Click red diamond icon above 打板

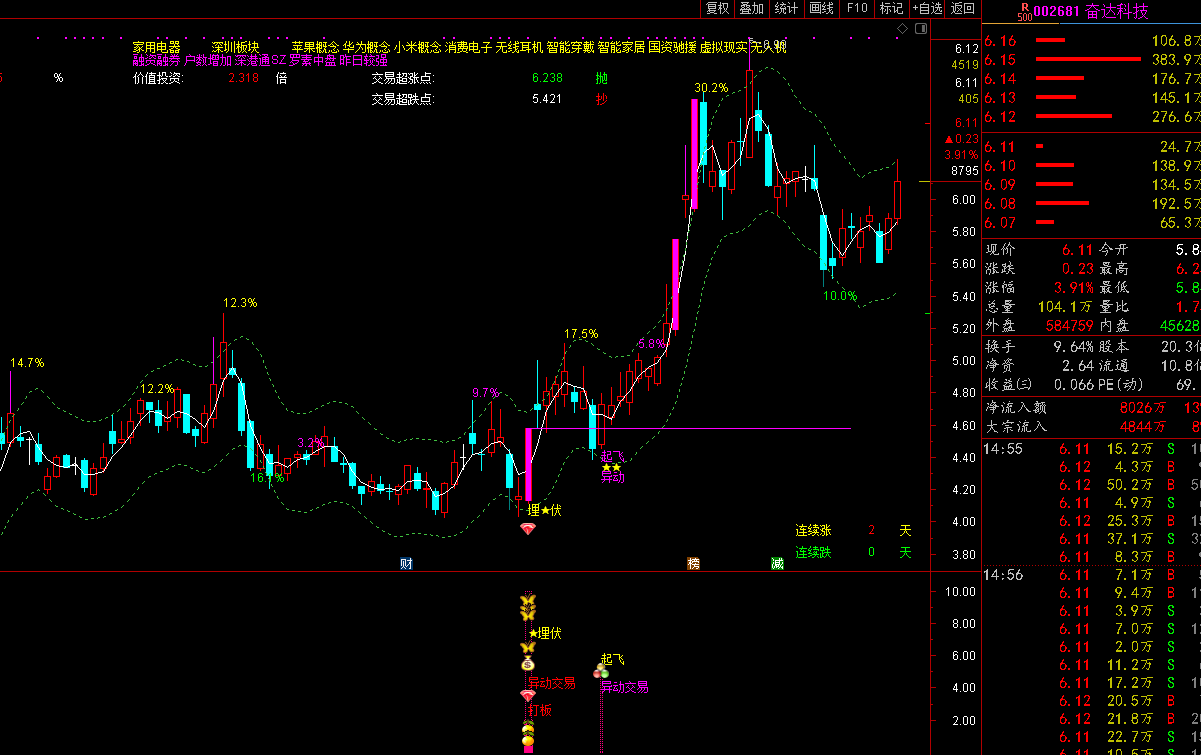pyautogui.click(x=528, y=695)
